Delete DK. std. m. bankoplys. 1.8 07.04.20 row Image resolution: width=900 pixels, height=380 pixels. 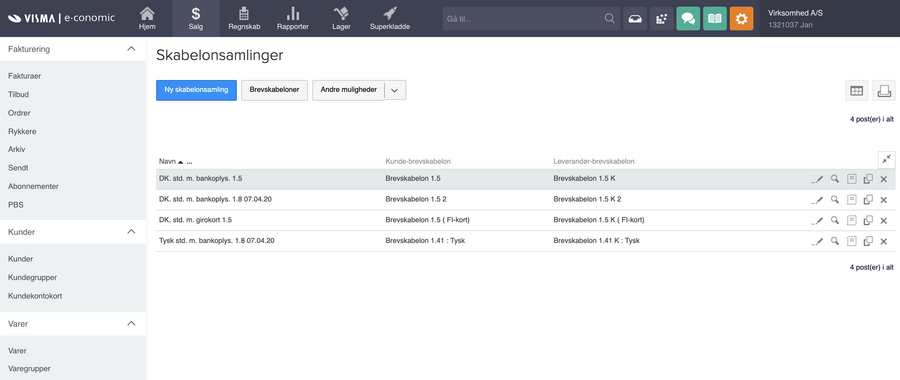click(884, 200)
